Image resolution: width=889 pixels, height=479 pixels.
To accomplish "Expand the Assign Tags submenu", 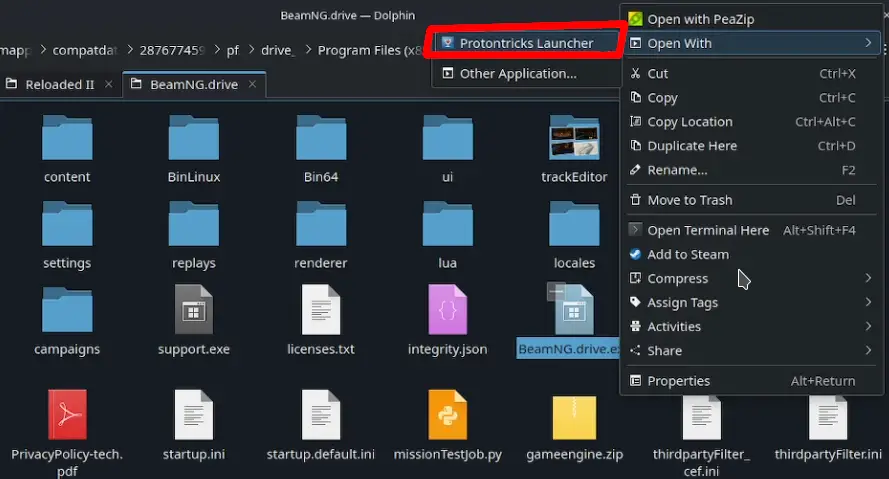I will [754, 303].
